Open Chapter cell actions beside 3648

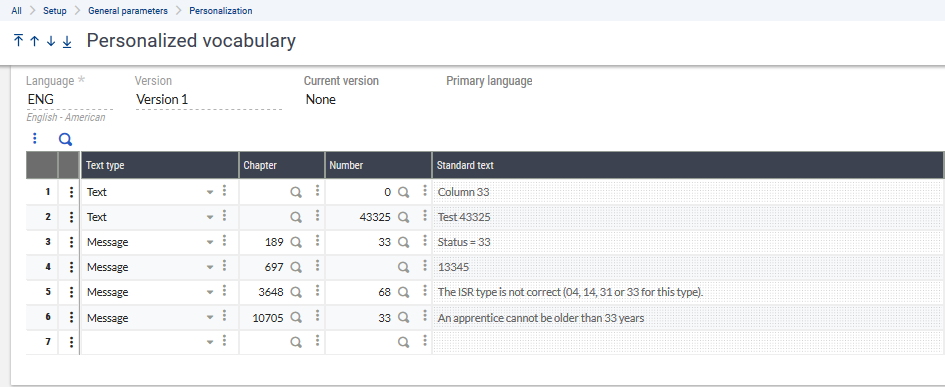317,291
